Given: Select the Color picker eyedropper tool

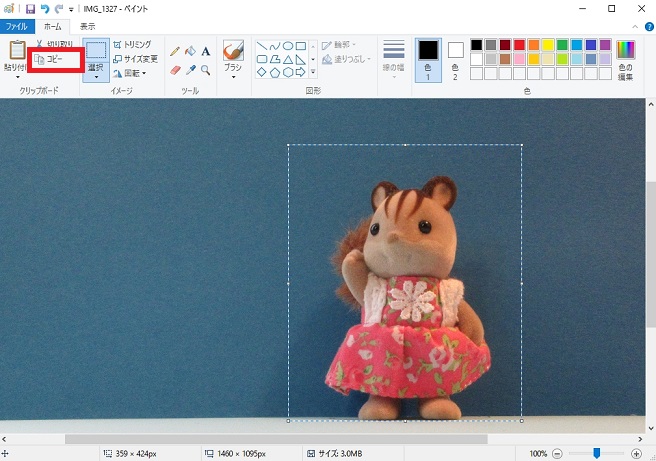Looking at the screenshot, I should point(190,70).
